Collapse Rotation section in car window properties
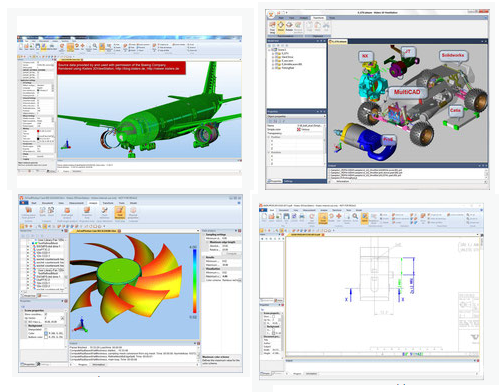The width and height of the screenshot is (499, 392). coord(269,152)
